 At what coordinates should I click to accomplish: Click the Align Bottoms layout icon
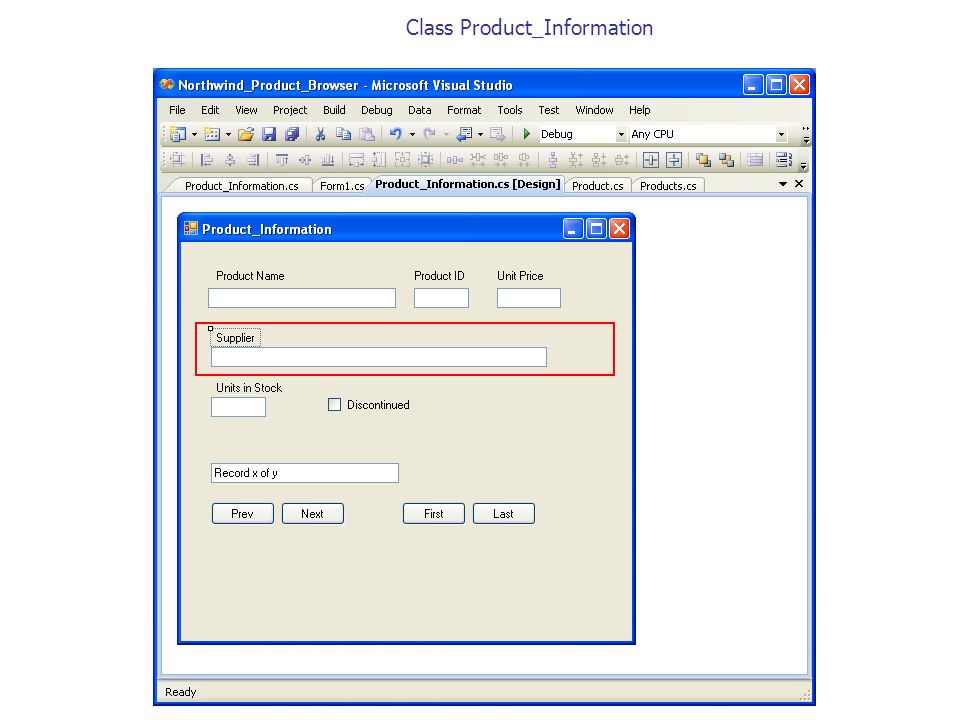[328, 160]
